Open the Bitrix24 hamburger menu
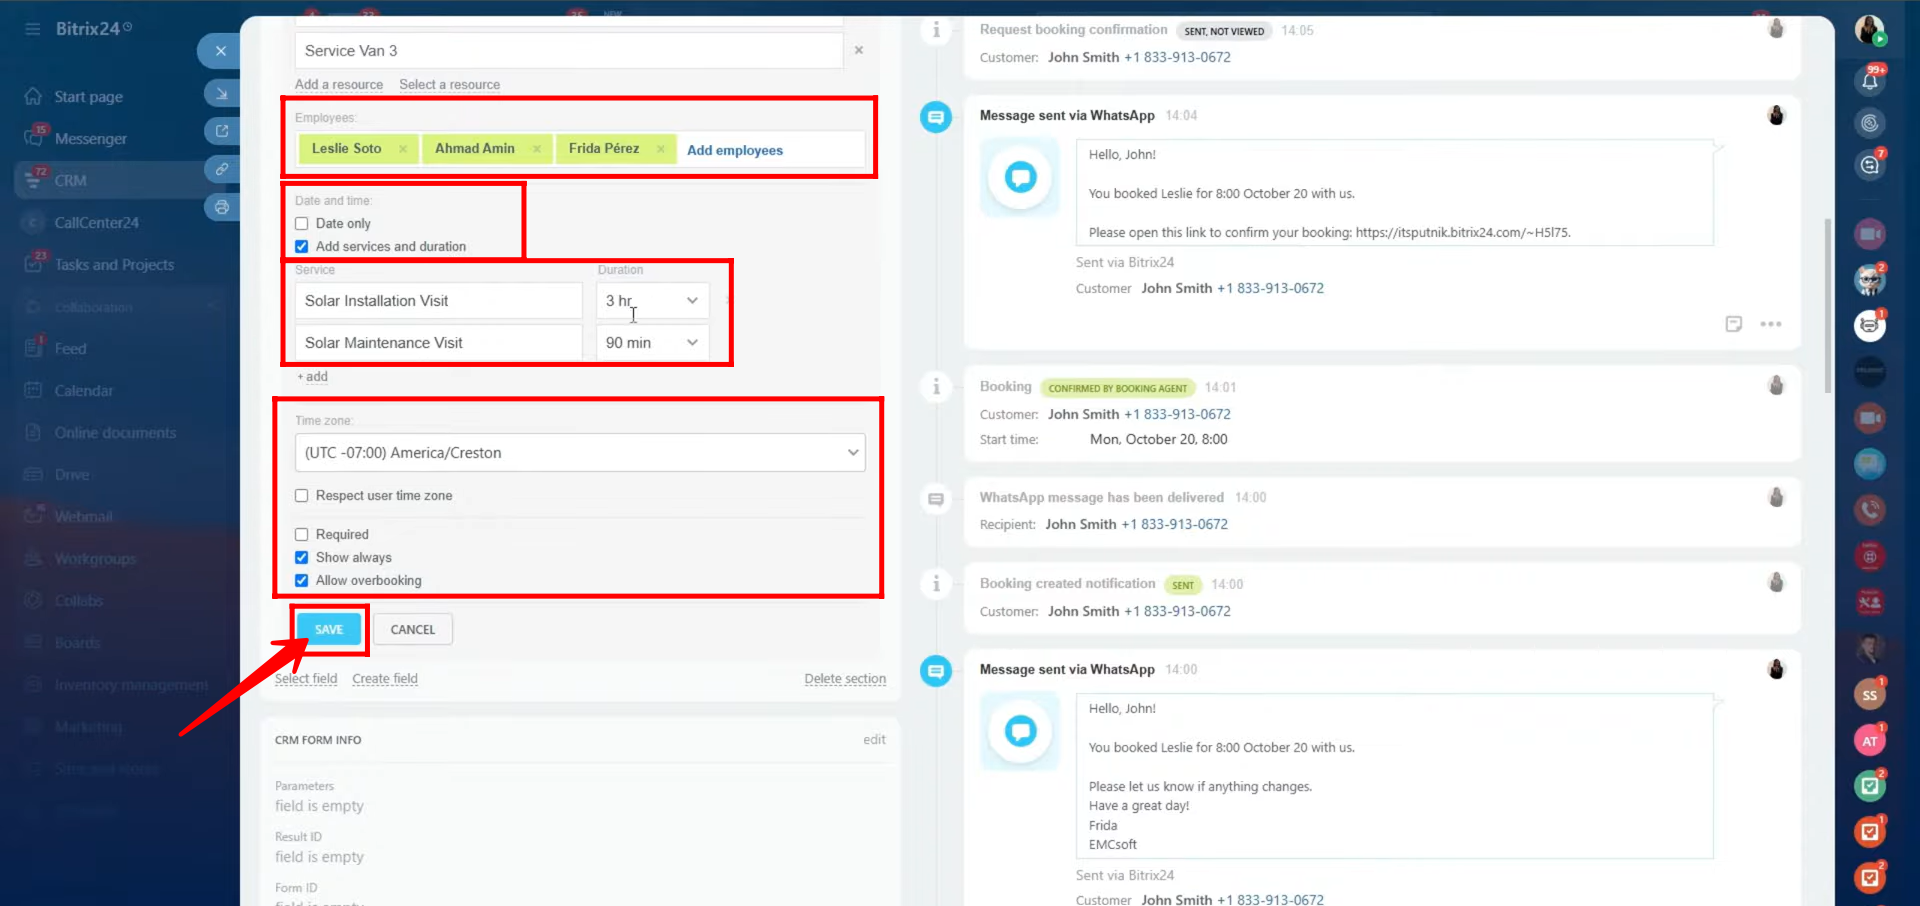The image size is (1920, 906). [x=33, y=29]
